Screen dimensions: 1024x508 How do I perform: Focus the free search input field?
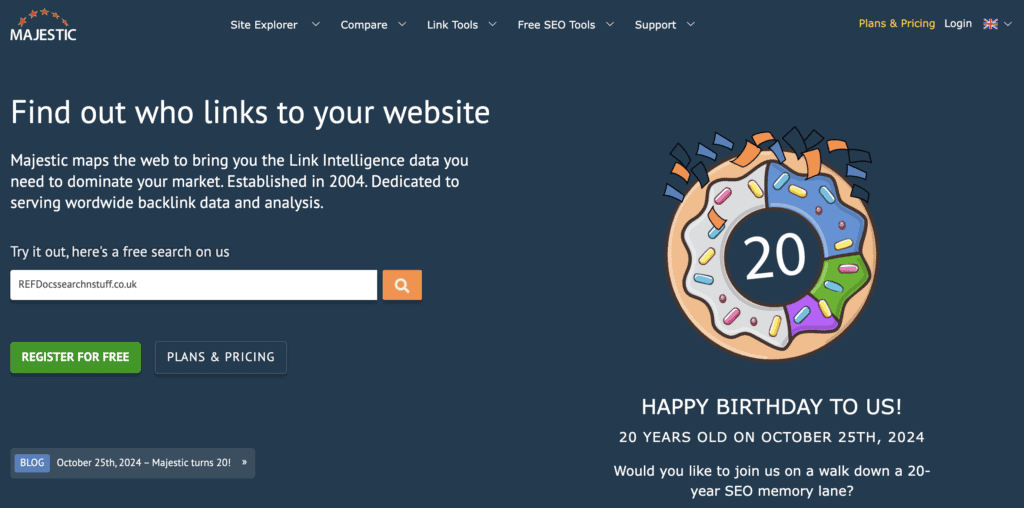click(193, 285)
